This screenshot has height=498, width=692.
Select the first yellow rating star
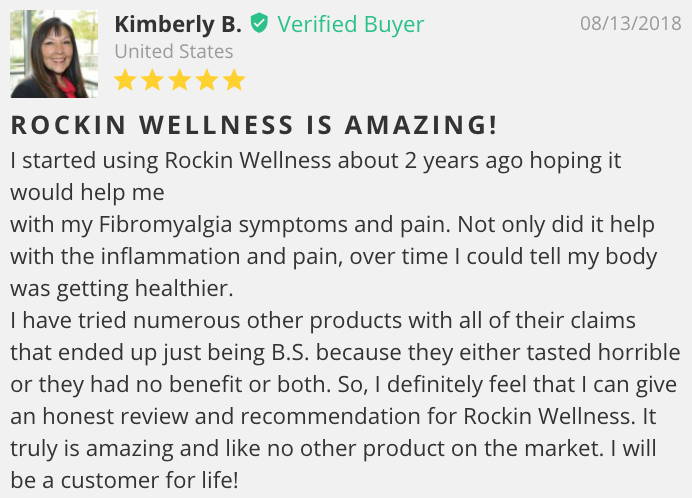click(125, 80)
